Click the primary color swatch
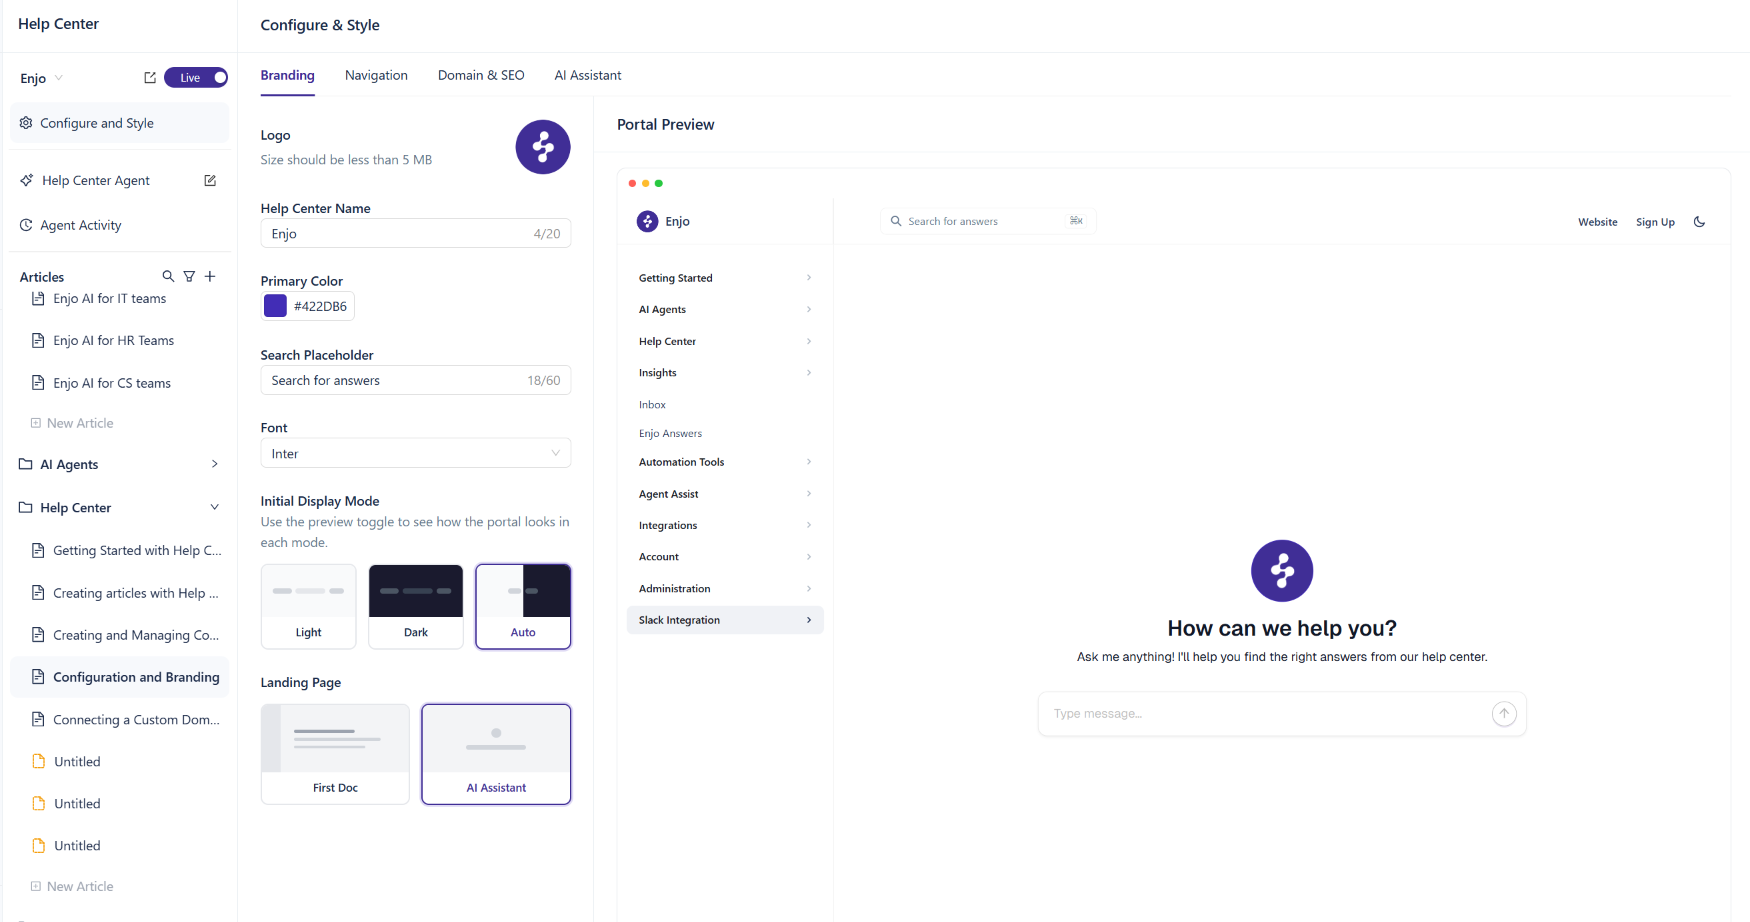This screenshot has width=1750, height=922. click(275, 306)
